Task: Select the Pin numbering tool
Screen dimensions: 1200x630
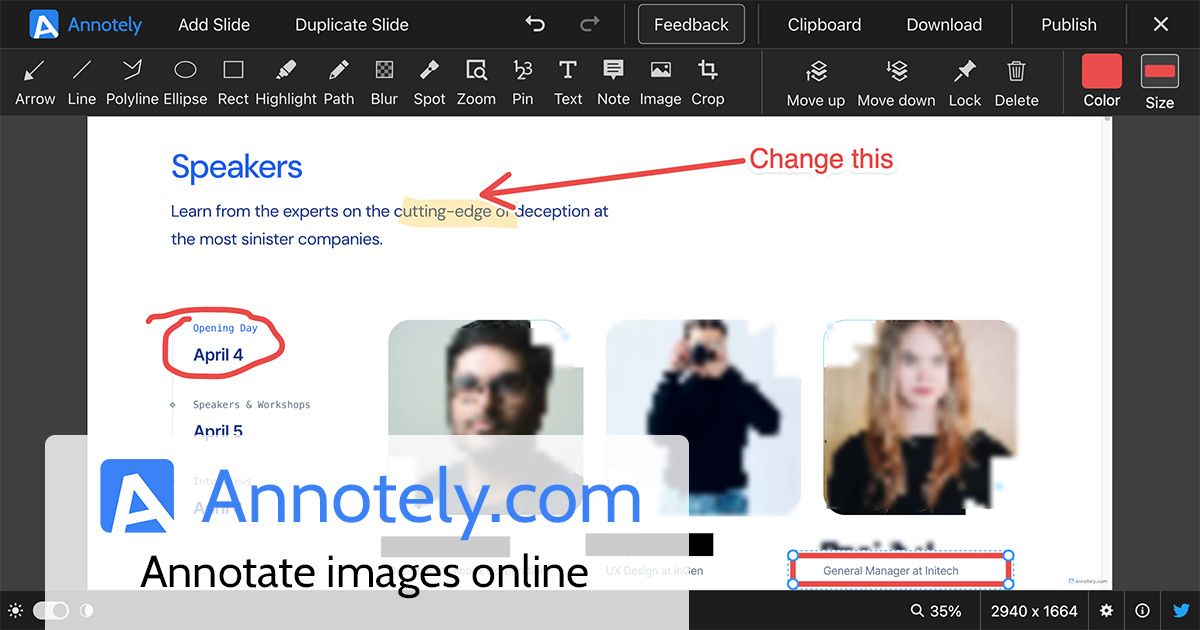Action: tap(522, 80)
